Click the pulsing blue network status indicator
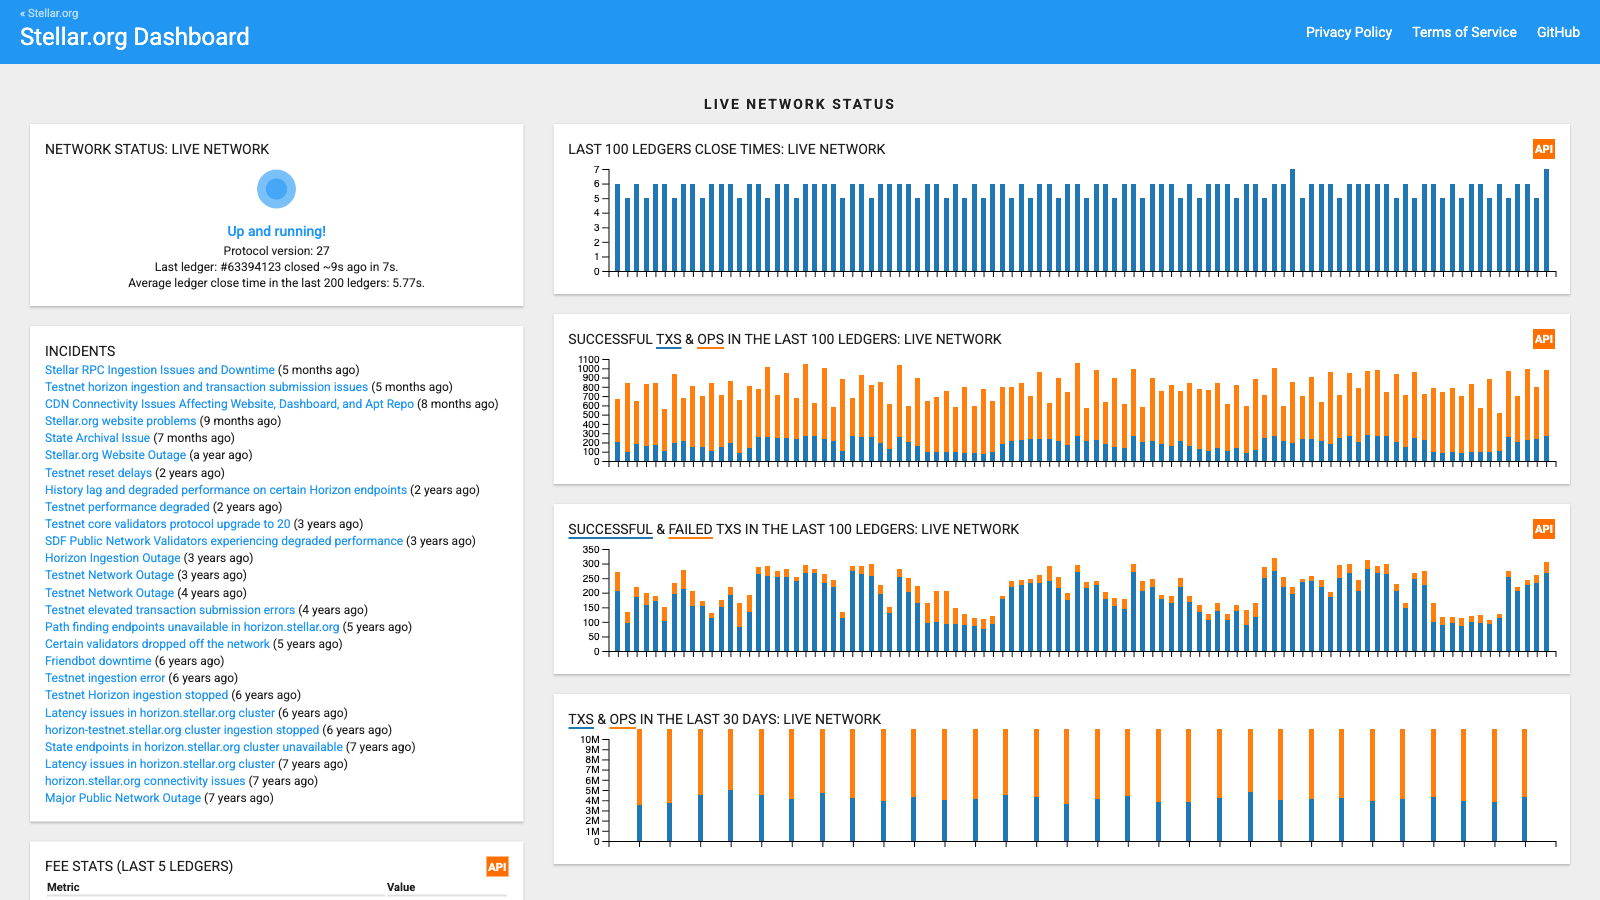The width and height of the screenshot is (1600, 900). [x=277, y=188]
